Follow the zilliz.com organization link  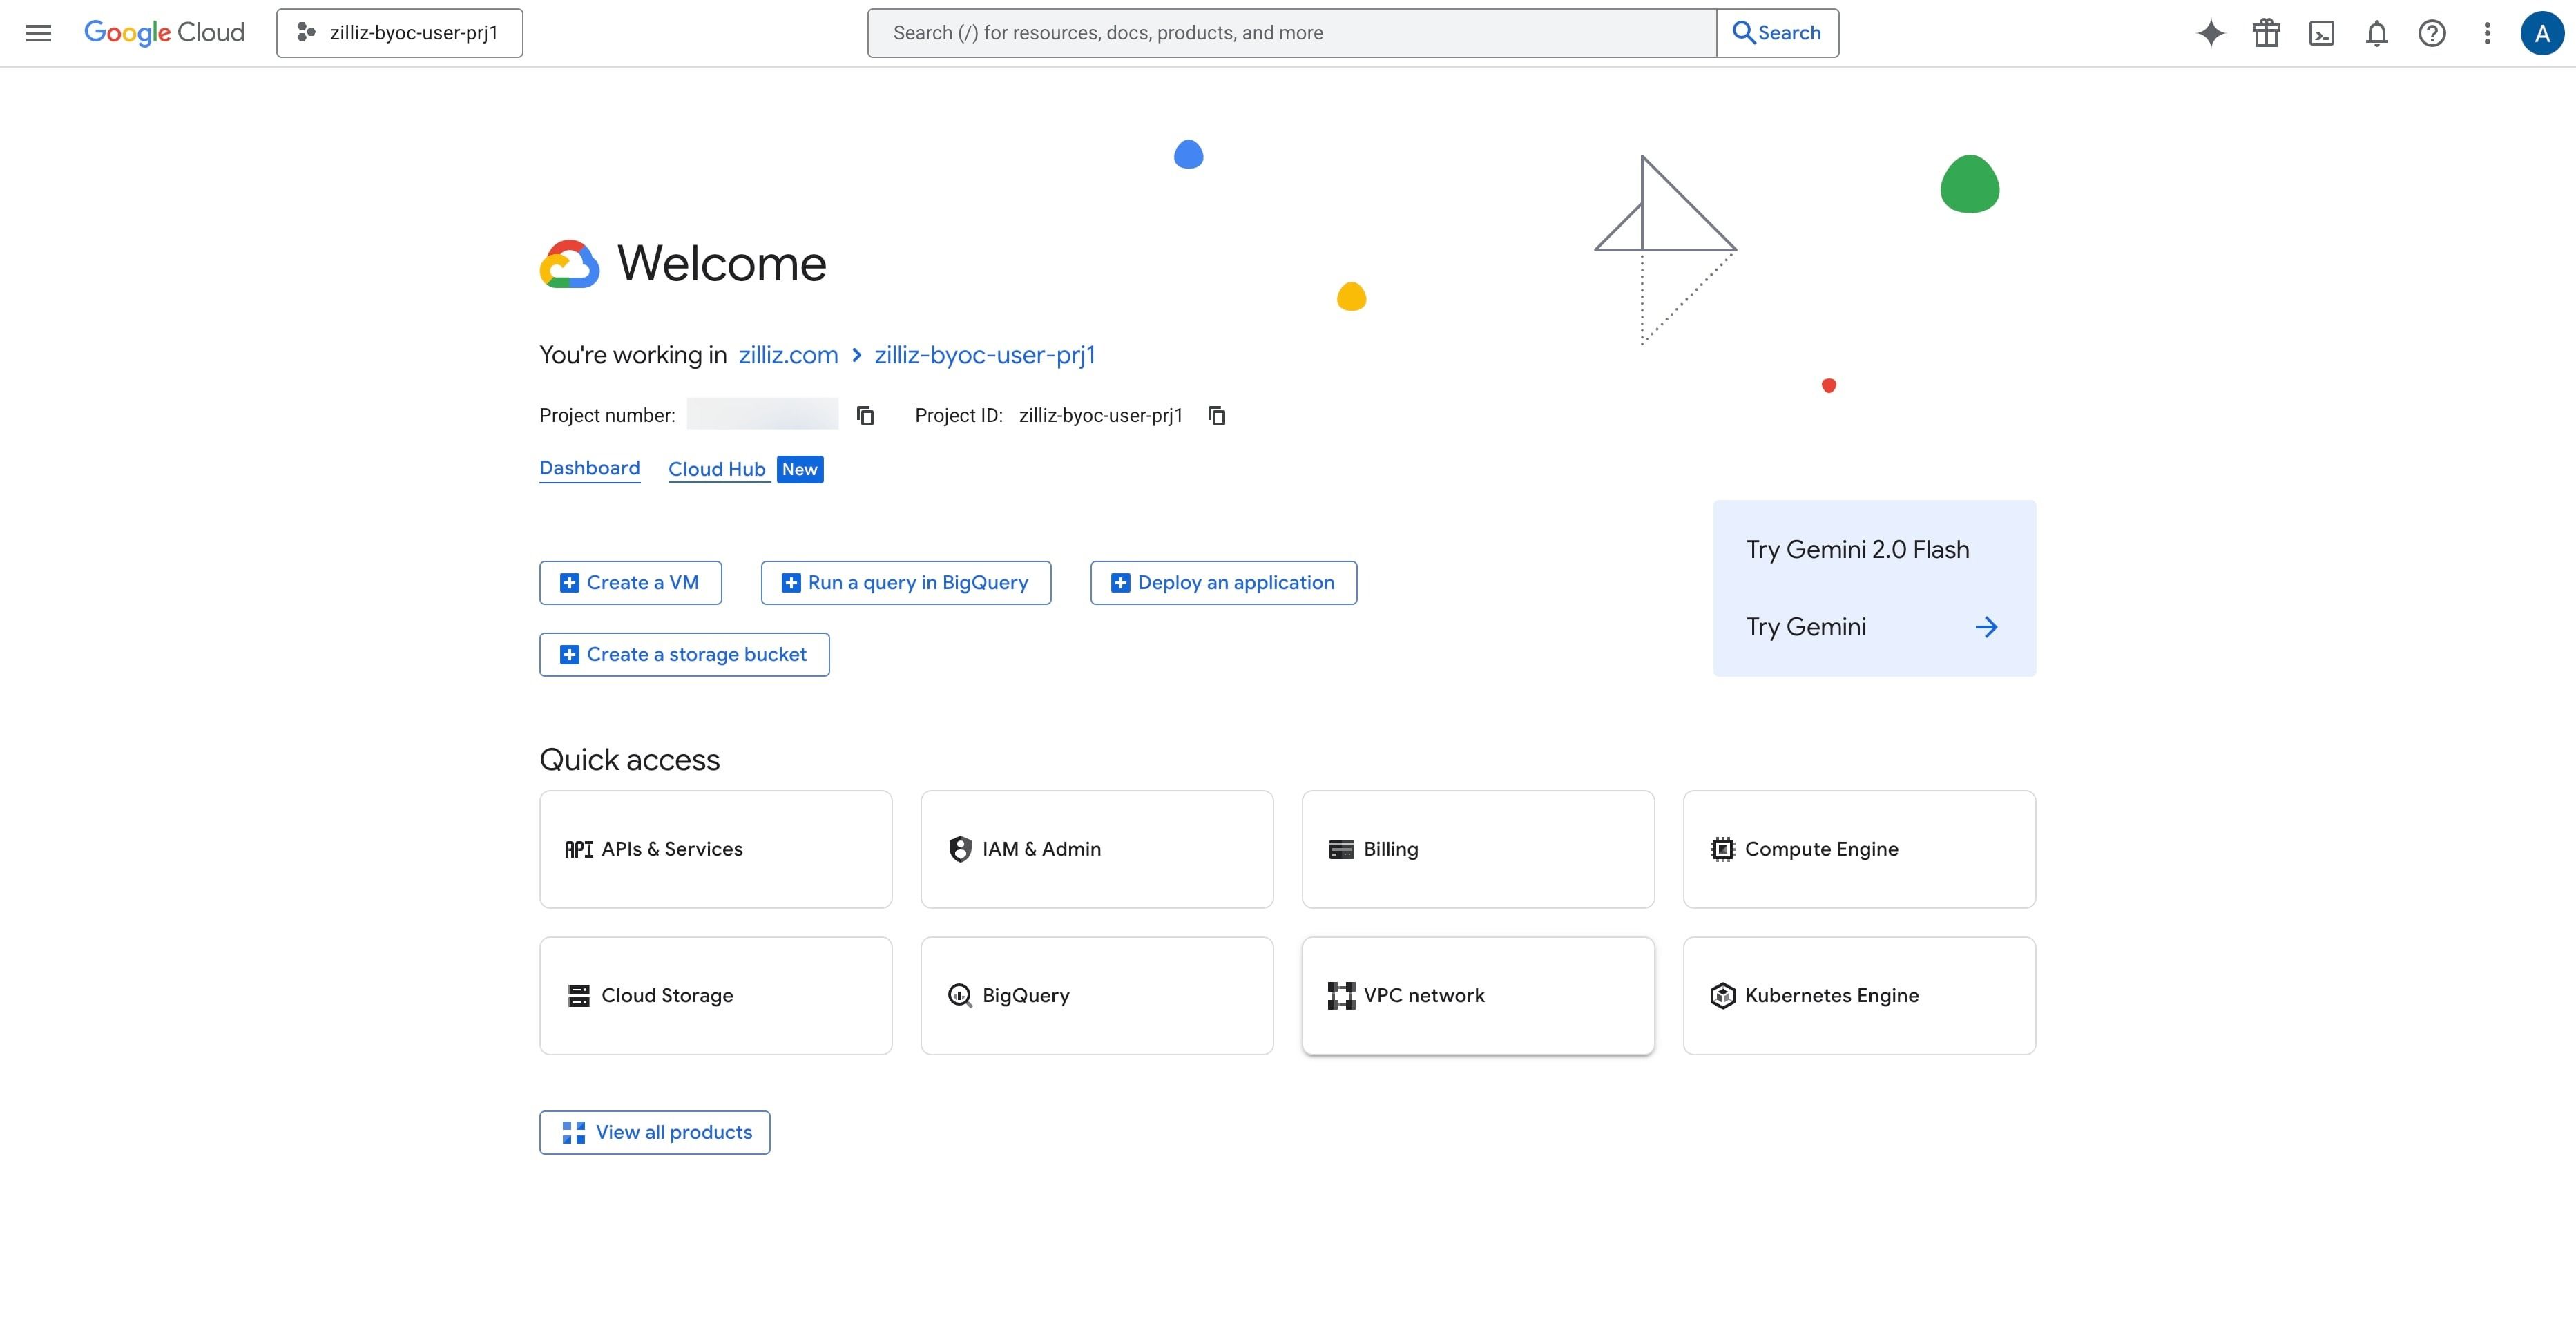[788, 355]
